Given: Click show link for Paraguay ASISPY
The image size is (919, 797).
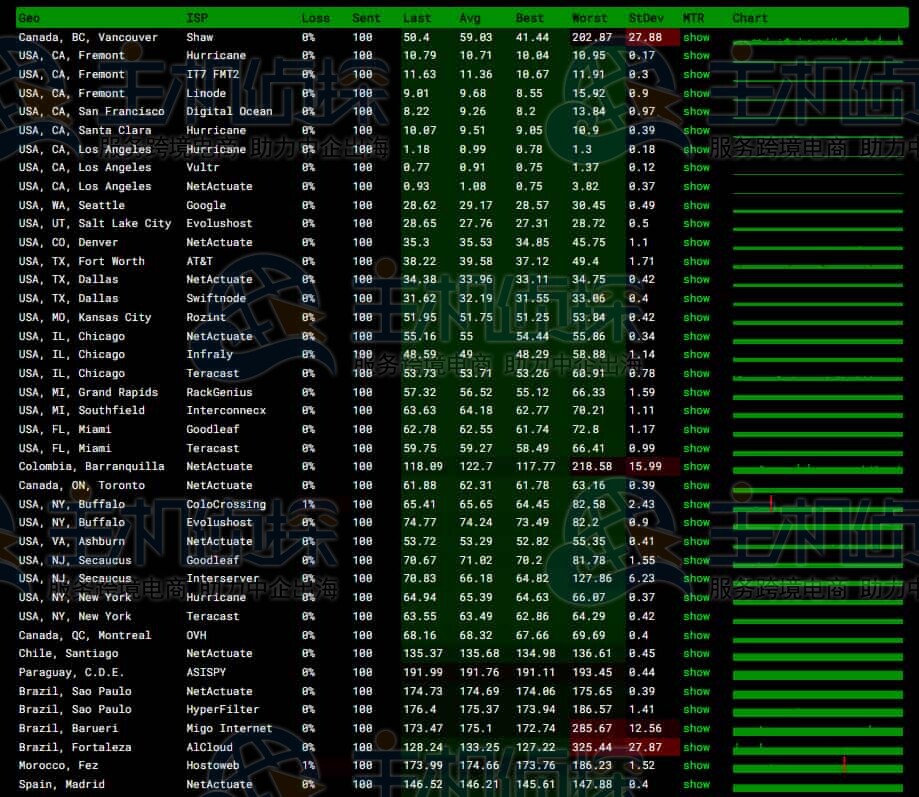Looking at the screenshot, I should point(696,672).
